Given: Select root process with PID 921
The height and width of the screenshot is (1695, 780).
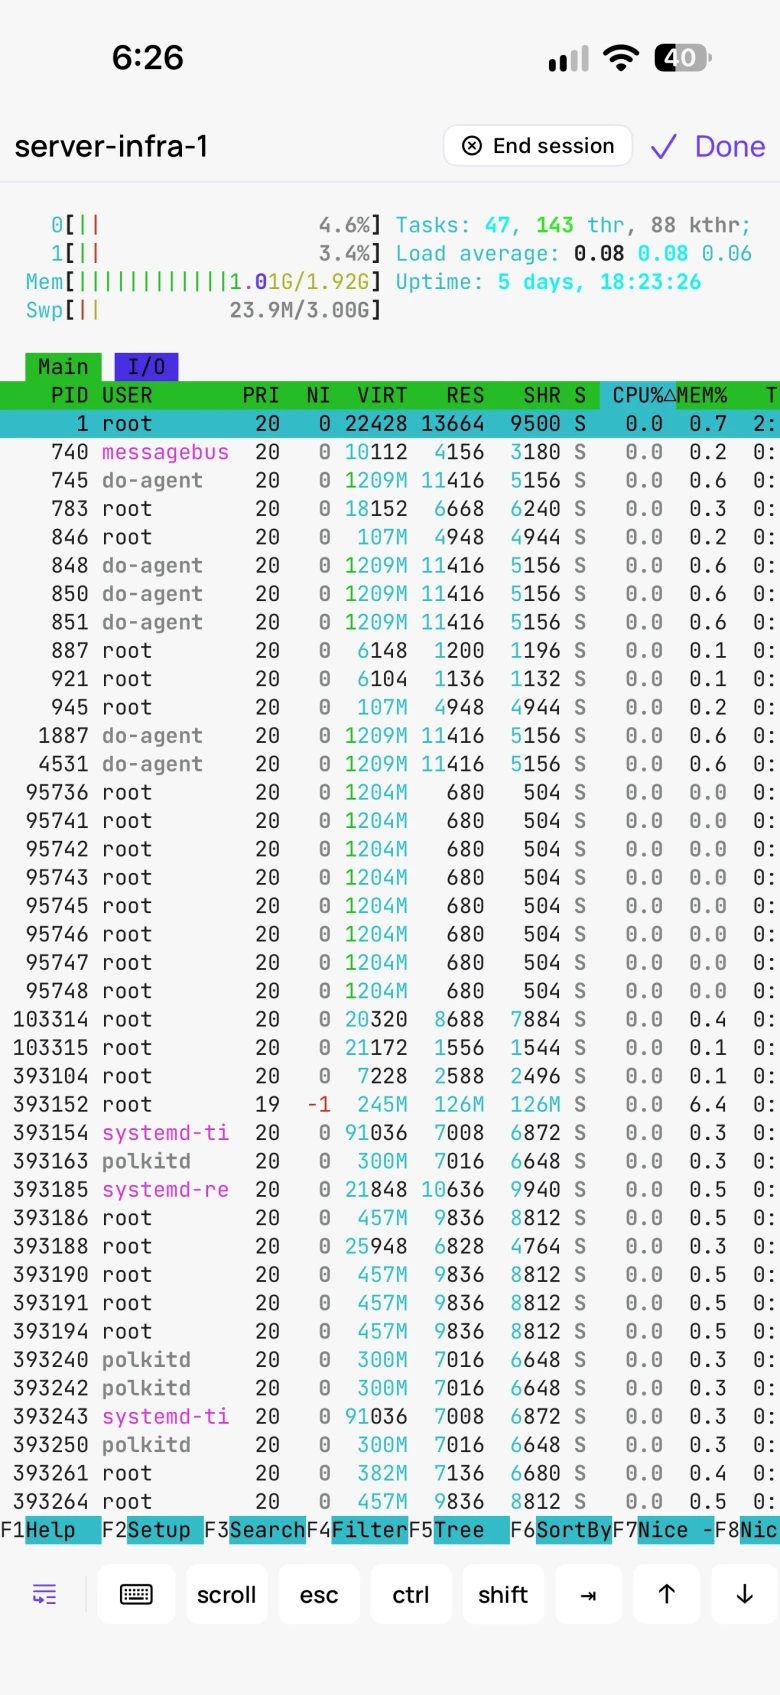Looking at the screenshot, I should [390, 679].
